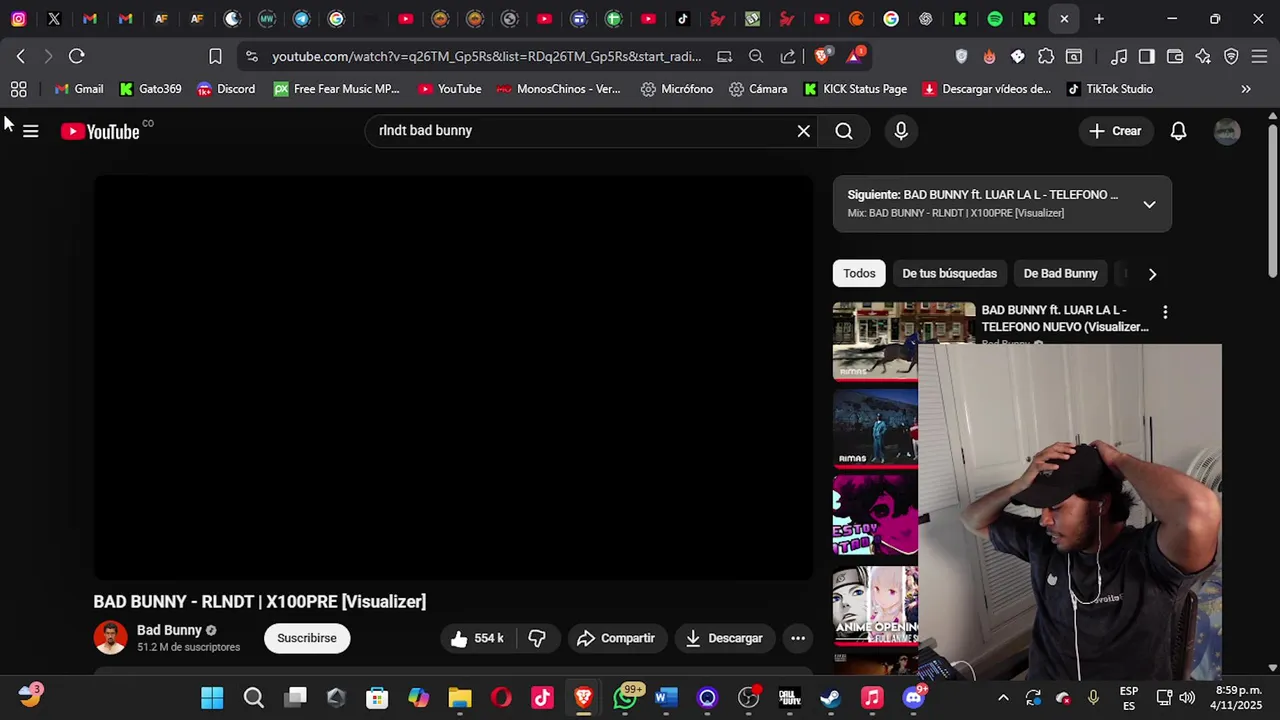Viewport: 1280px width, 720px height.
Task: Select the 'De Bad Bunny' chip
Action: pos(1060,273)
